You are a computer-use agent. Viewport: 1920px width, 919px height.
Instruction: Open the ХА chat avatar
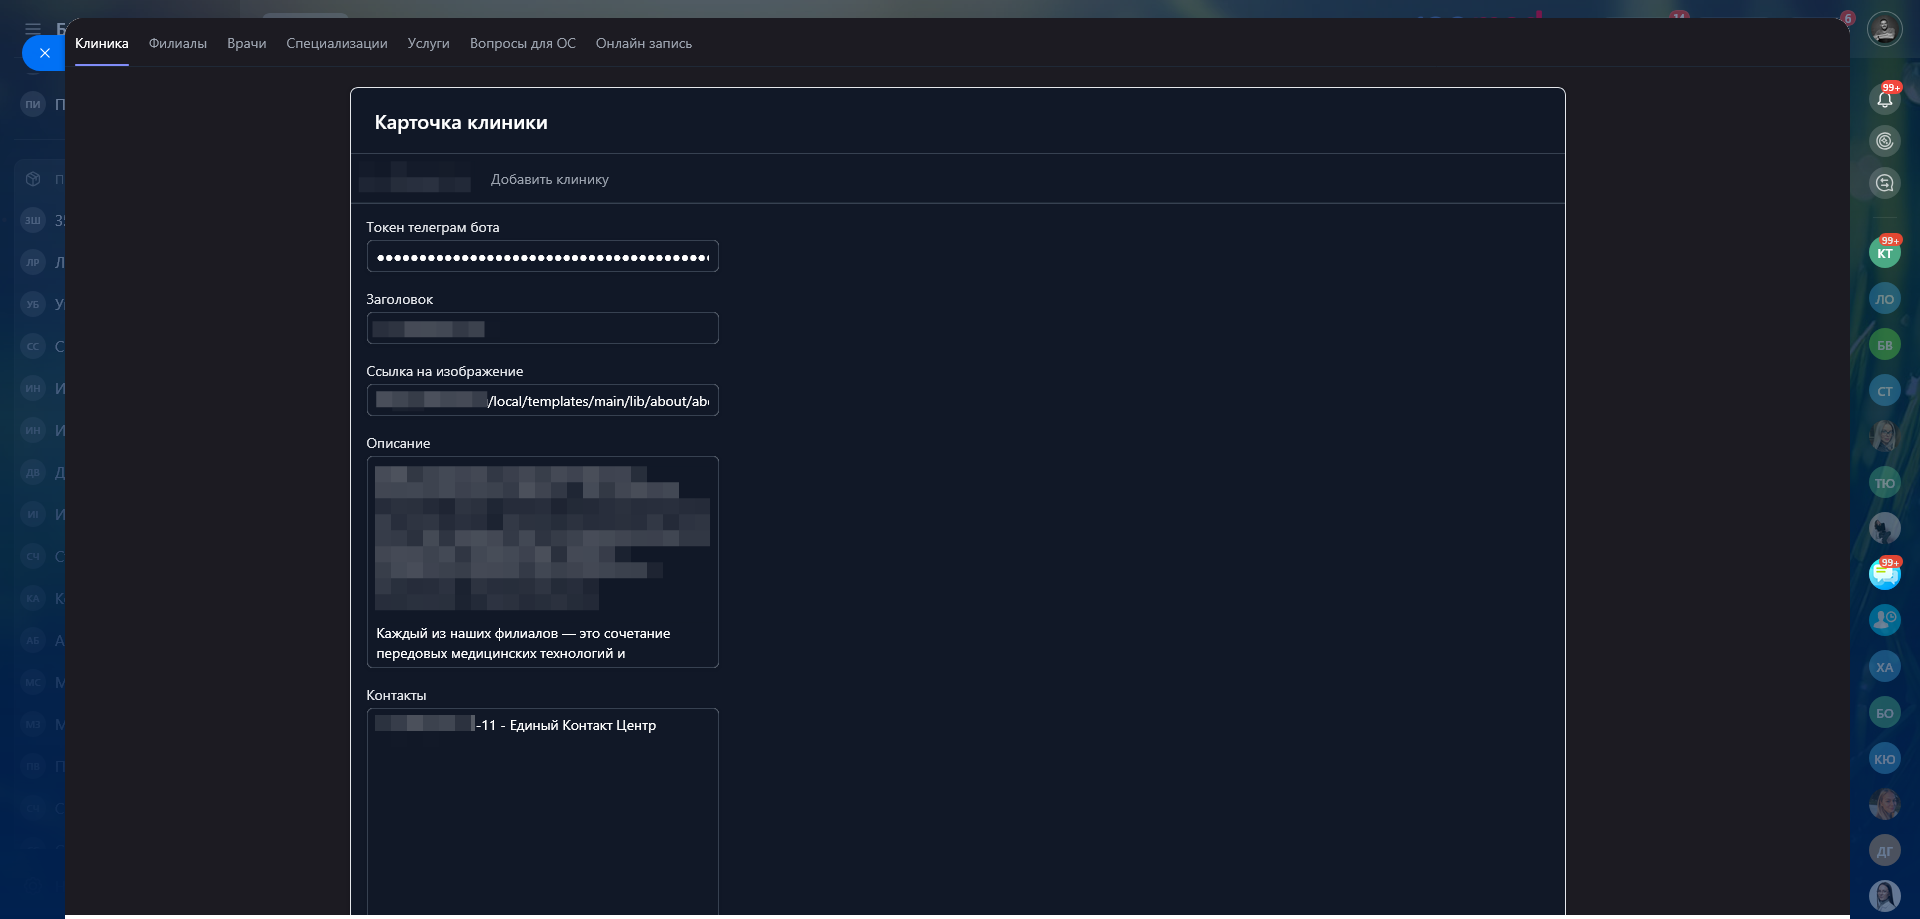point(1884,667)
